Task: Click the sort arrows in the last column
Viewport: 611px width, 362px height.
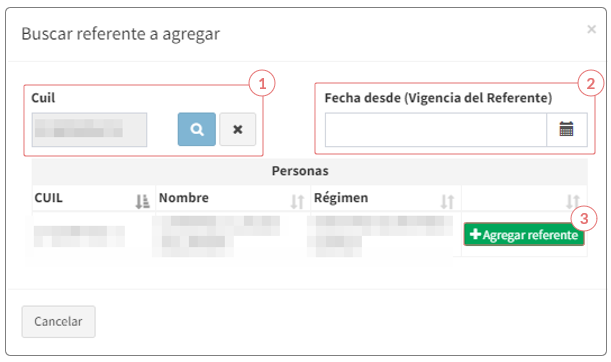Action: [x=573, y=201]
